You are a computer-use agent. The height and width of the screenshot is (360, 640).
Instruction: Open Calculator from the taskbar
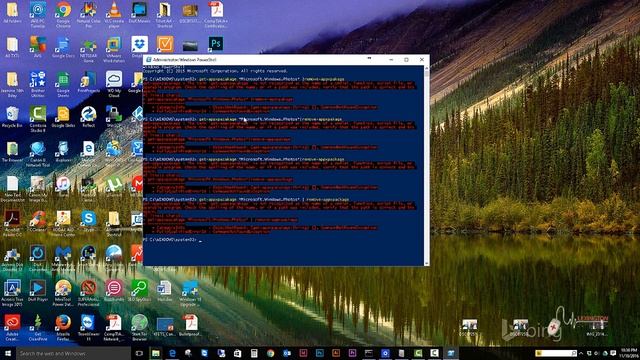254,353
